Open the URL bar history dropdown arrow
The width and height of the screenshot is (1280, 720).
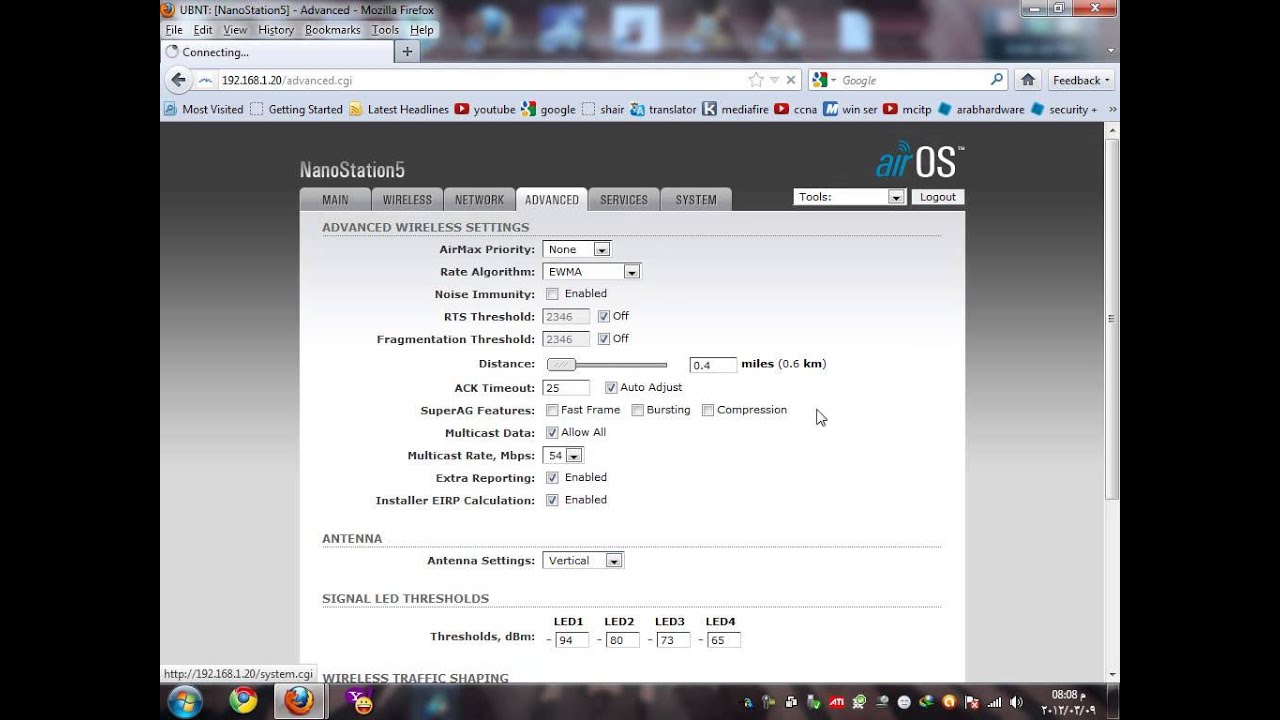(x=774, y=80)
